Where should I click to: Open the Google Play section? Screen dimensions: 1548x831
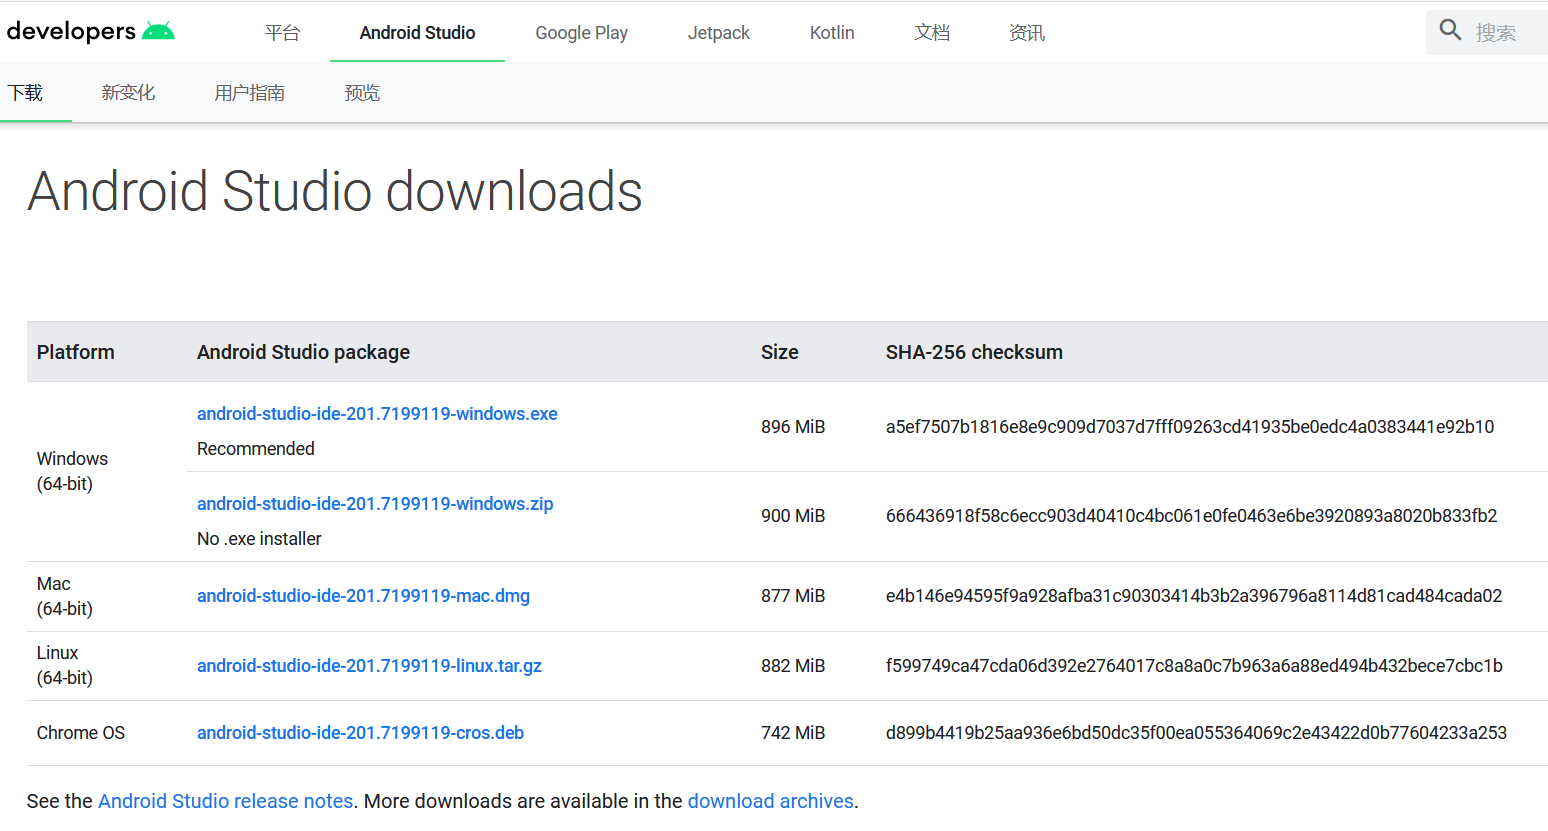(x=581, y=32)
